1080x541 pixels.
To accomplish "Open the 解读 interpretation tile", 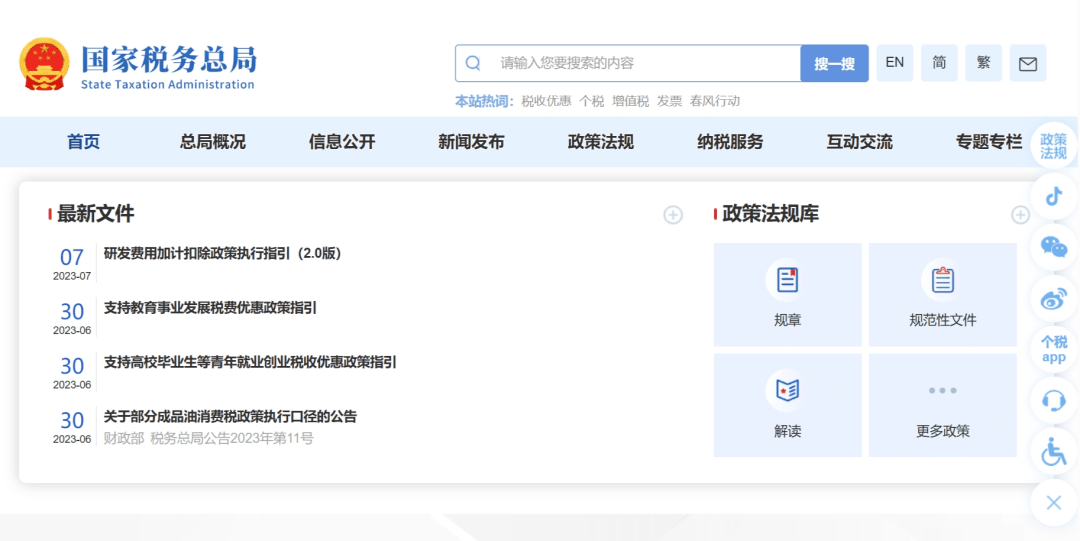I will [787, 405].
